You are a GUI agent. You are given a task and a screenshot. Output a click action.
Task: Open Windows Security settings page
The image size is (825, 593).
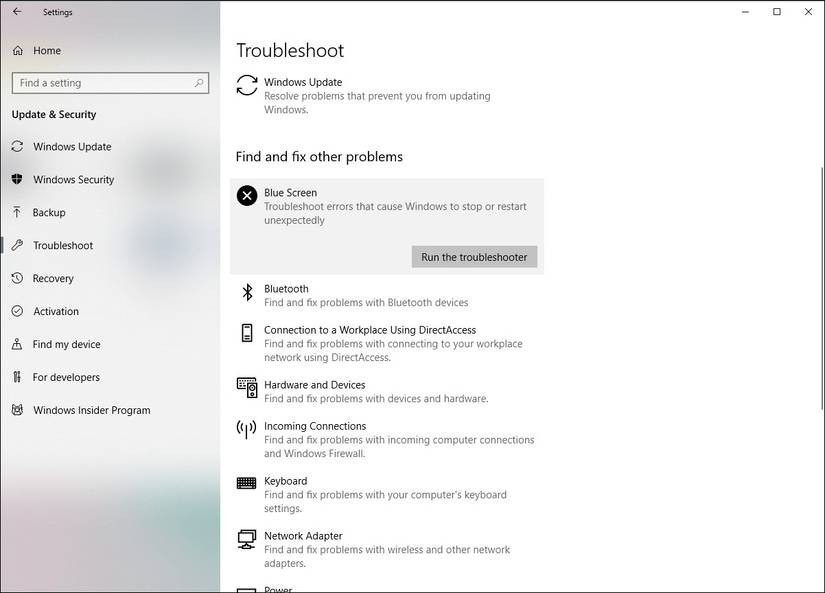[x=74, y=179]
